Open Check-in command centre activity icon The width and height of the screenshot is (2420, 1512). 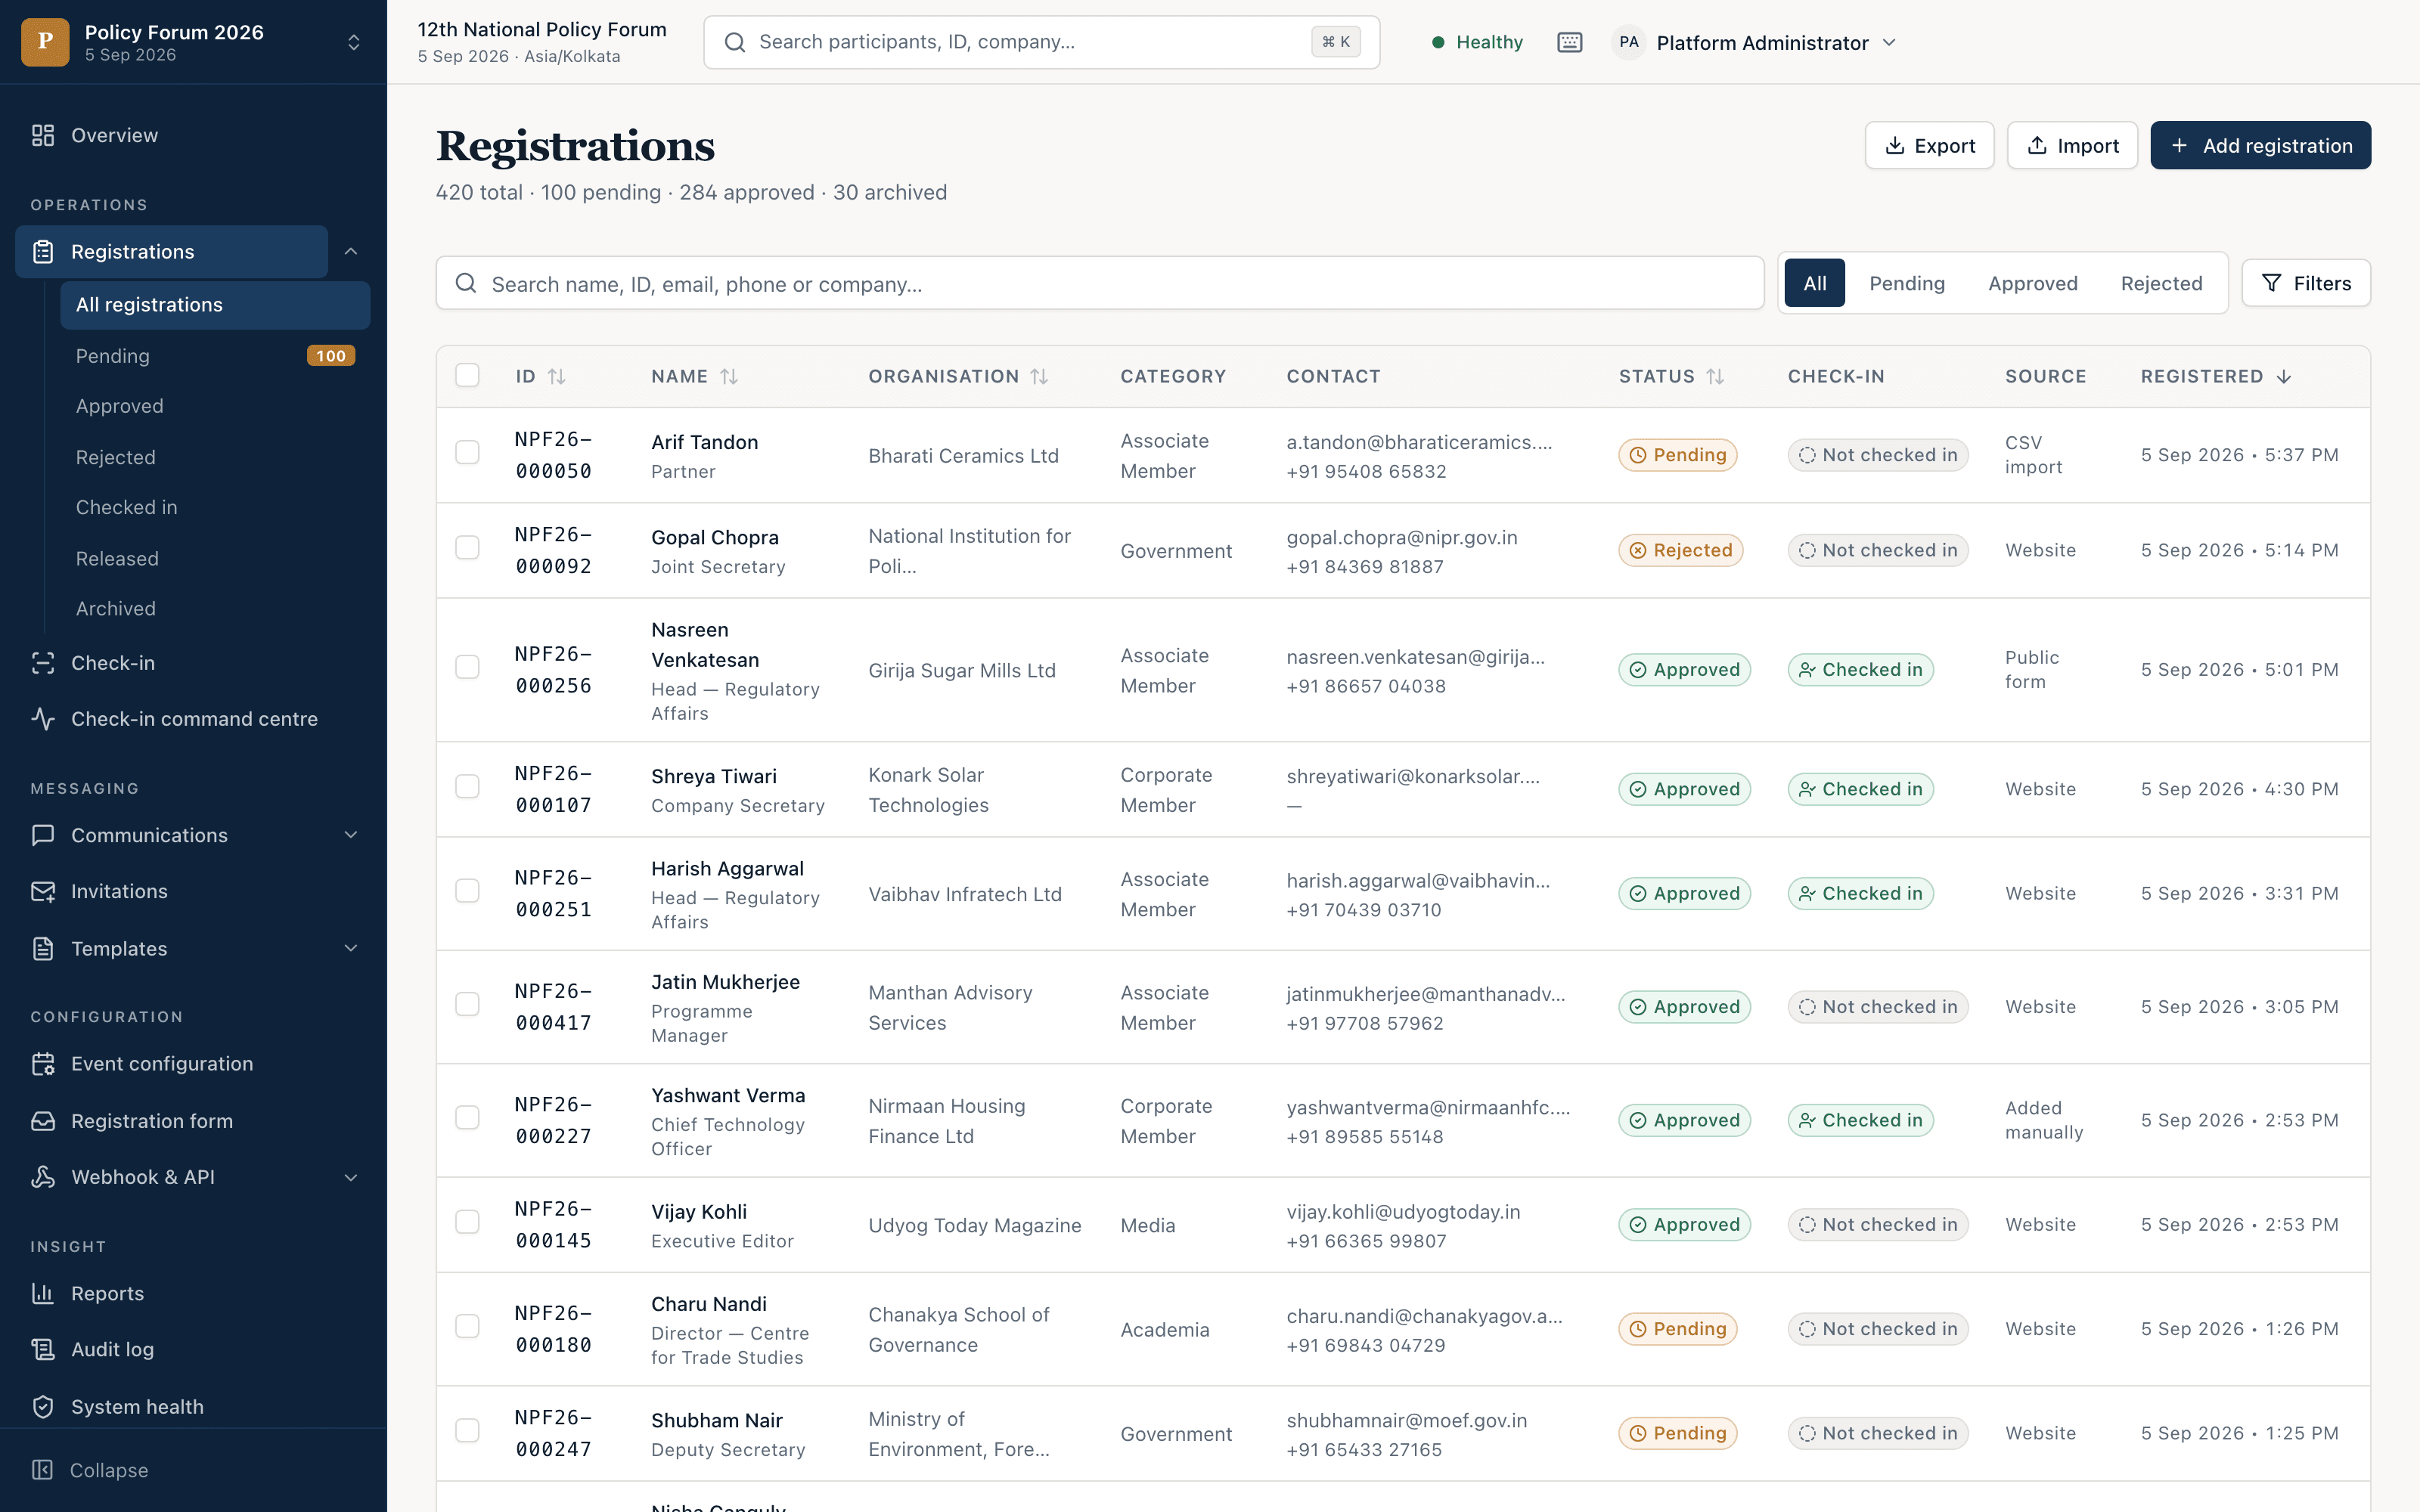[43, 719]
